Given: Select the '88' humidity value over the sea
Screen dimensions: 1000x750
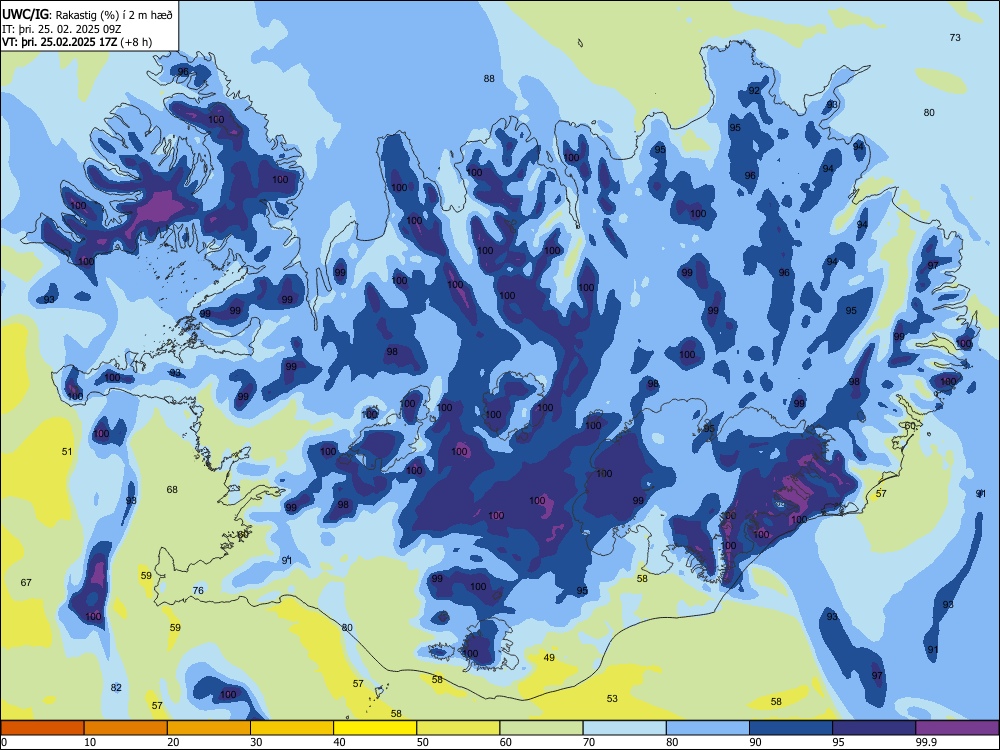Looking at the screenshot, I should click(x=489, y=78).
